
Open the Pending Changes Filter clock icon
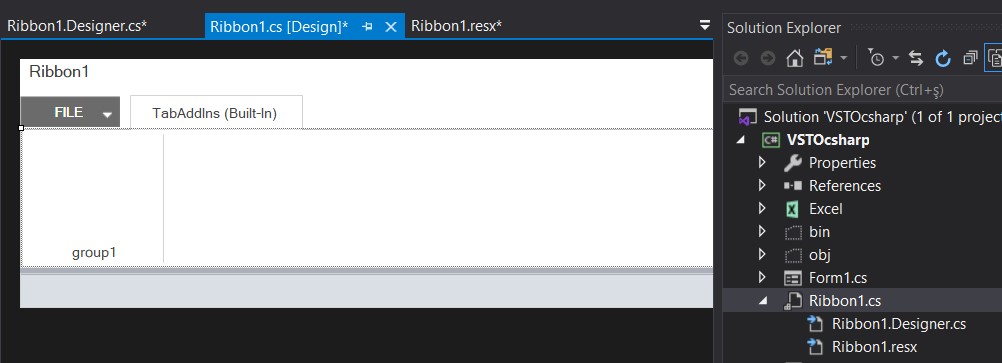pyautogui.click(x=876, y=58)
